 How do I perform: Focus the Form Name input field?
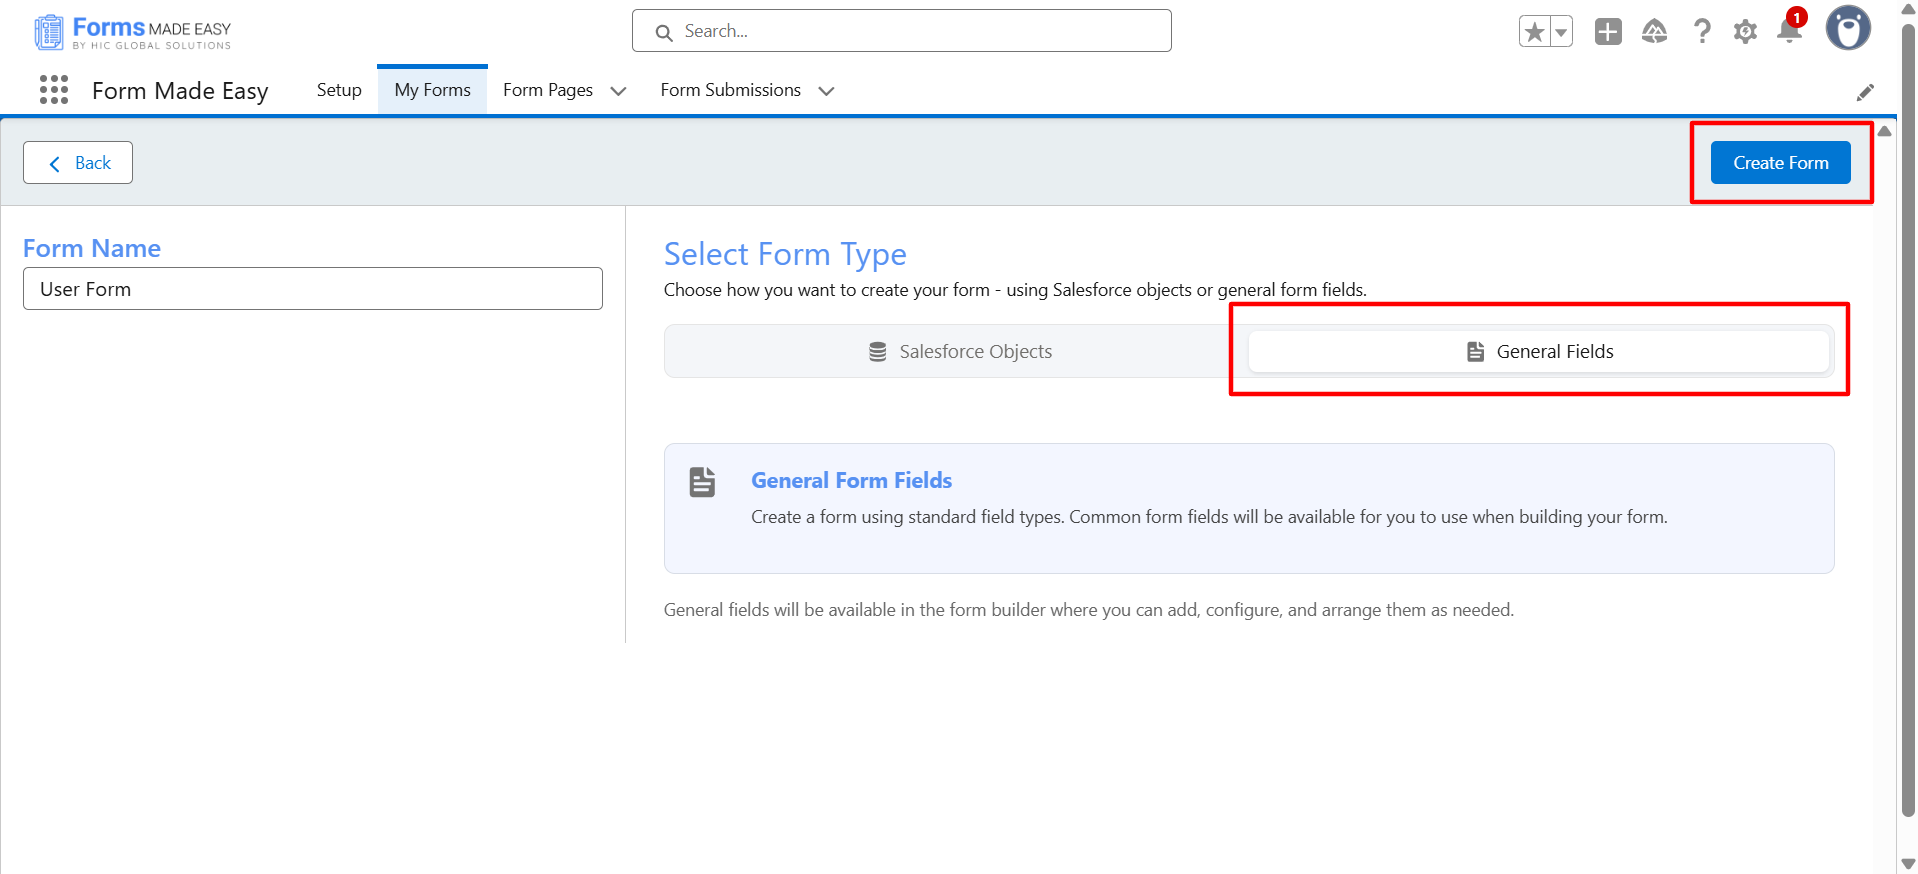(x=313, y=289)
